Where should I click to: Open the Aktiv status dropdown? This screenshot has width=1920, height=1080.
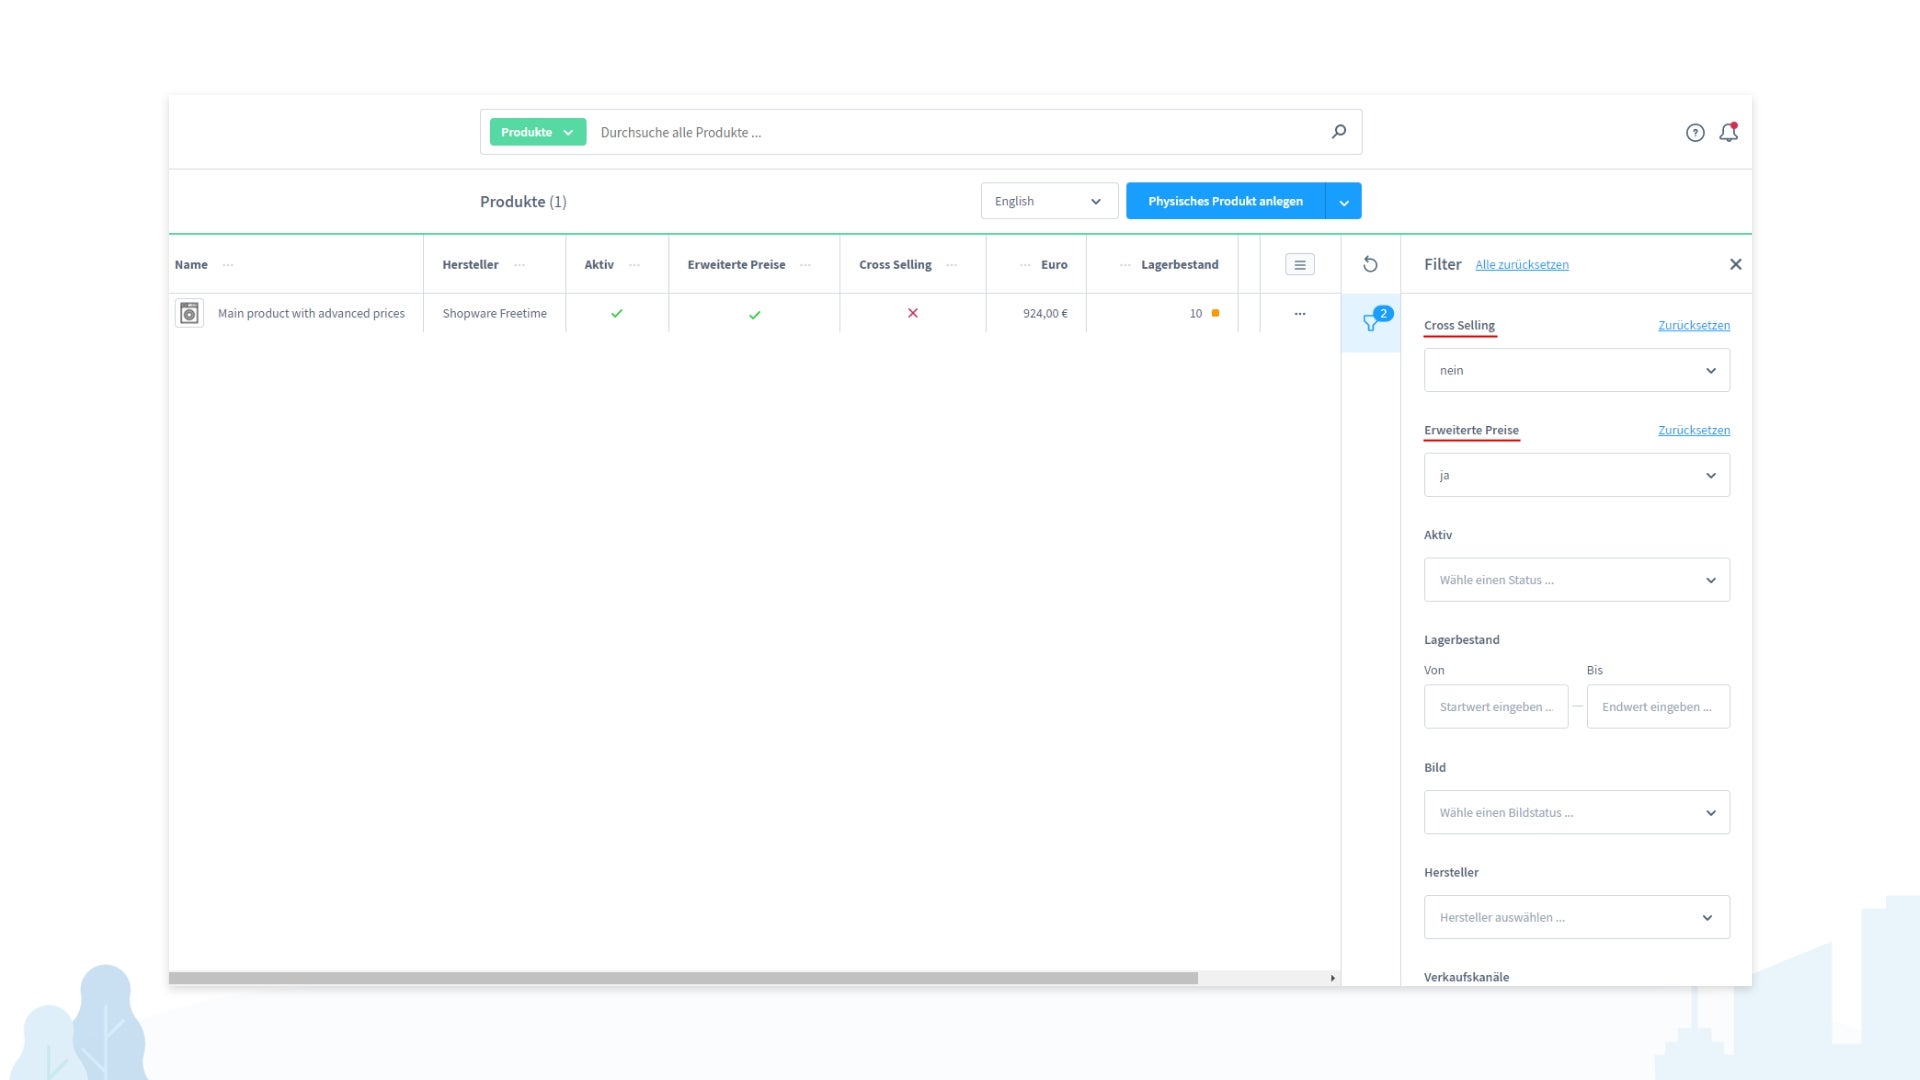1576,580
